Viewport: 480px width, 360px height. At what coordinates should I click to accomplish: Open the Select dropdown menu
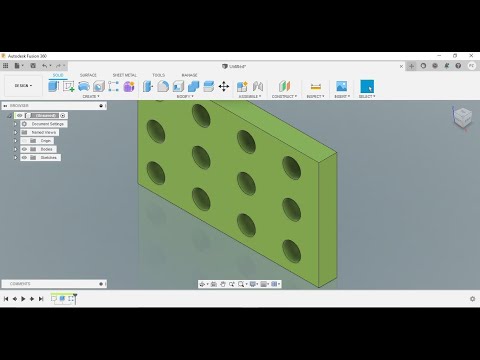point(367,96)
